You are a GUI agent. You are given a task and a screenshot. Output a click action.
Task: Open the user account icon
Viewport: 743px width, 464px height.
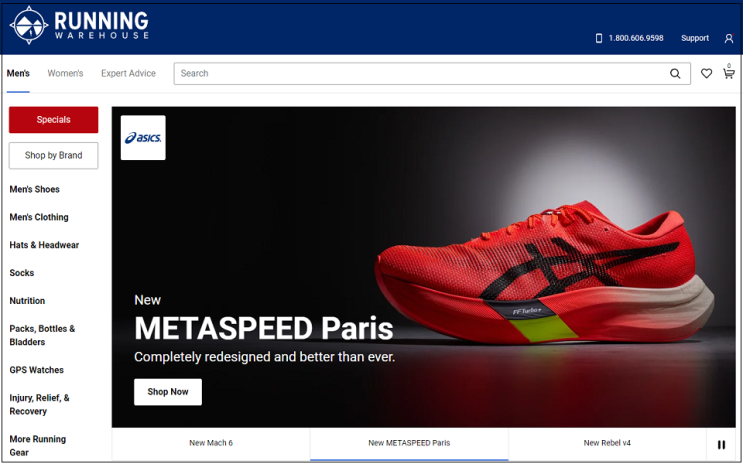pos(729,38)
